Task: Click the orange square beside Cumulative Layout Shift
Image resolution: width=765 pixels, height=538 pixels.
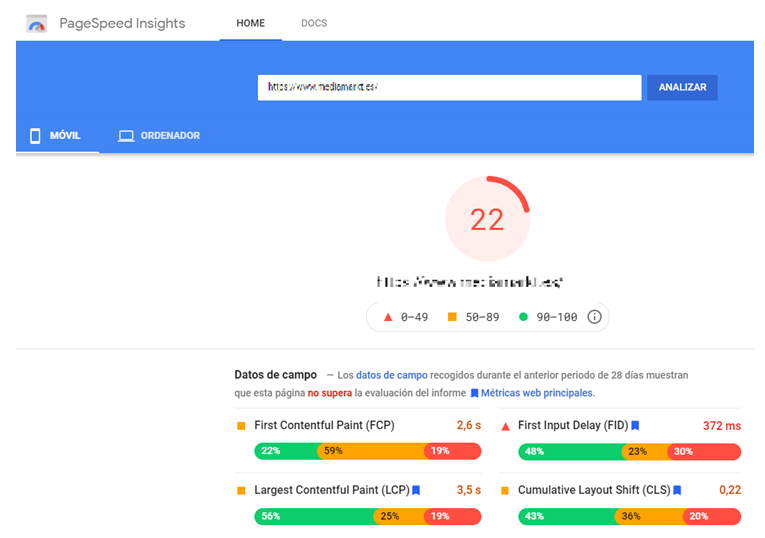Action: pos(505,491)
